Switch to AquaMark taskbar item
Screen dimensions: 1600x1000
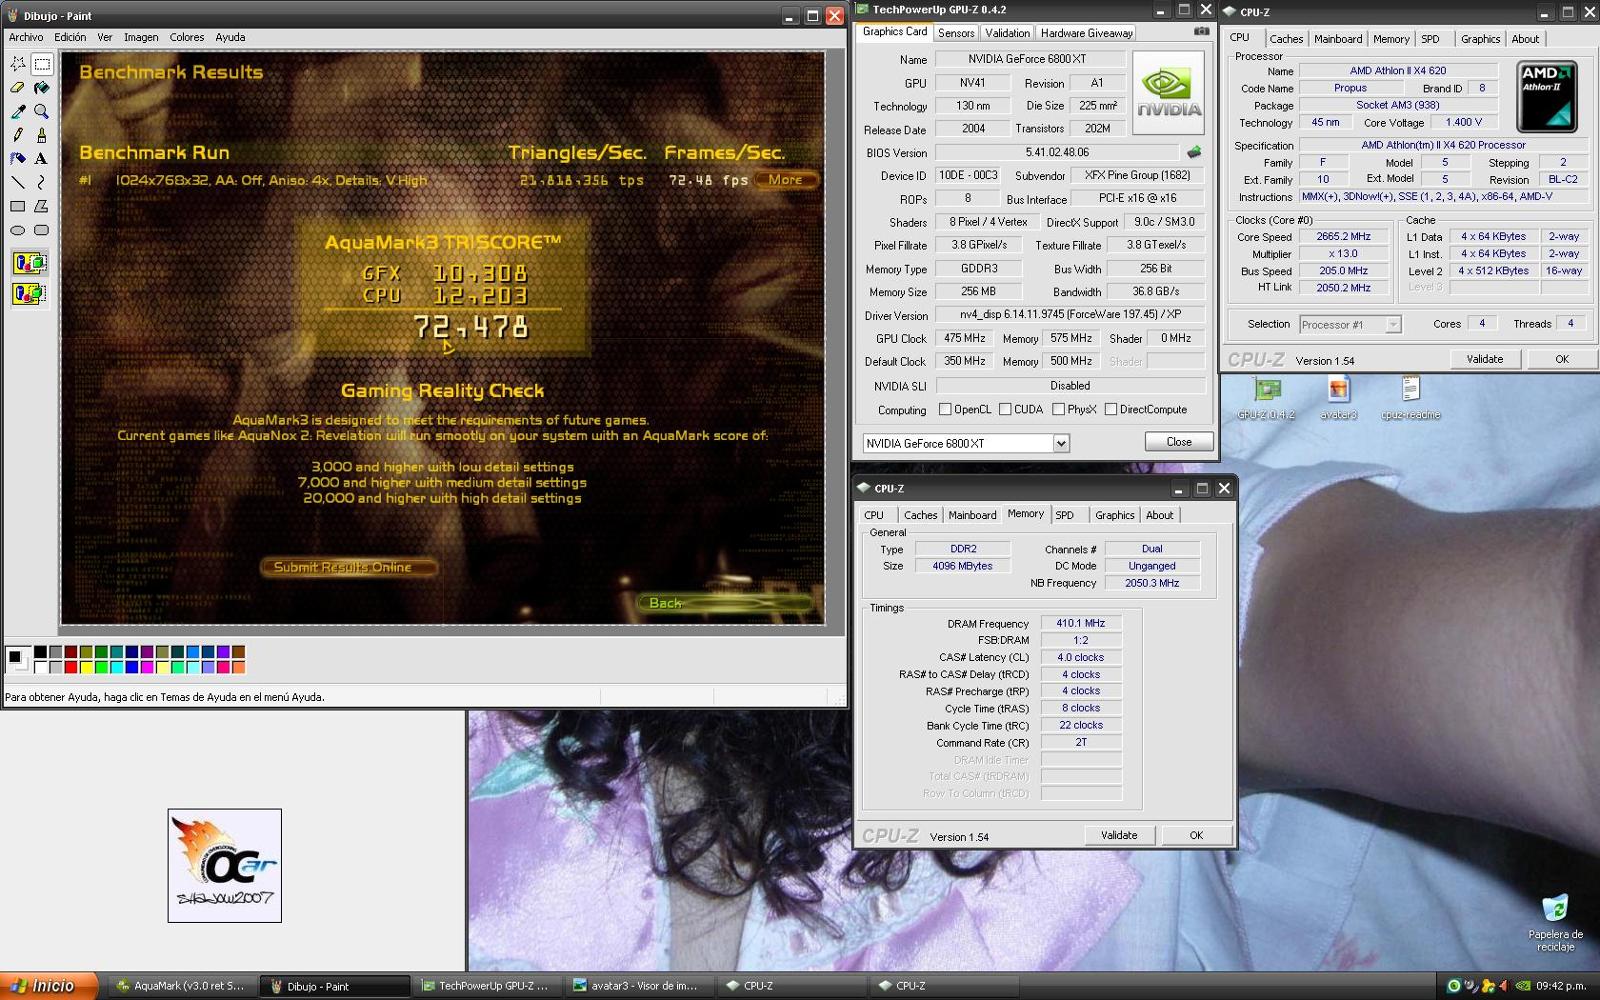181,986
